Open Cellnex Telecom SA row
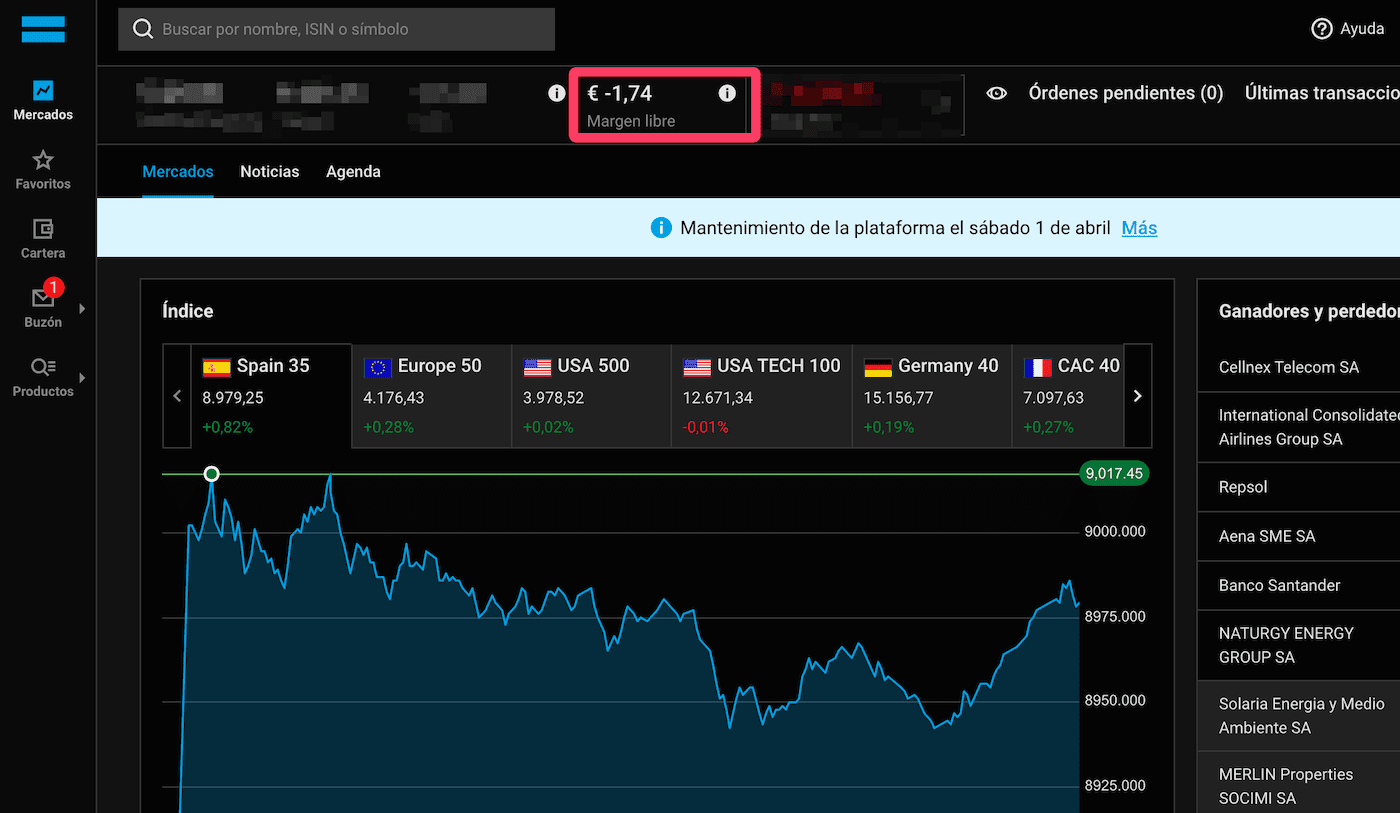The width and height of the screenshot is (1400, 813). pos(1299,367)
